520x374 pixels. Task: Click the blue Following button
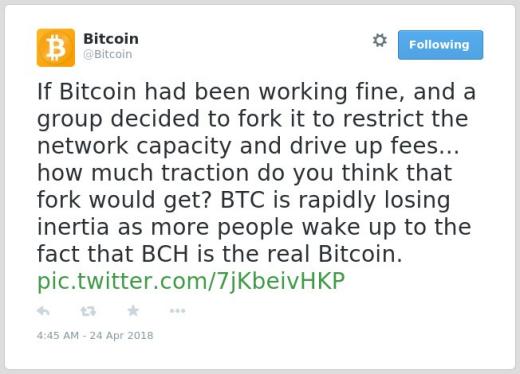440,45
